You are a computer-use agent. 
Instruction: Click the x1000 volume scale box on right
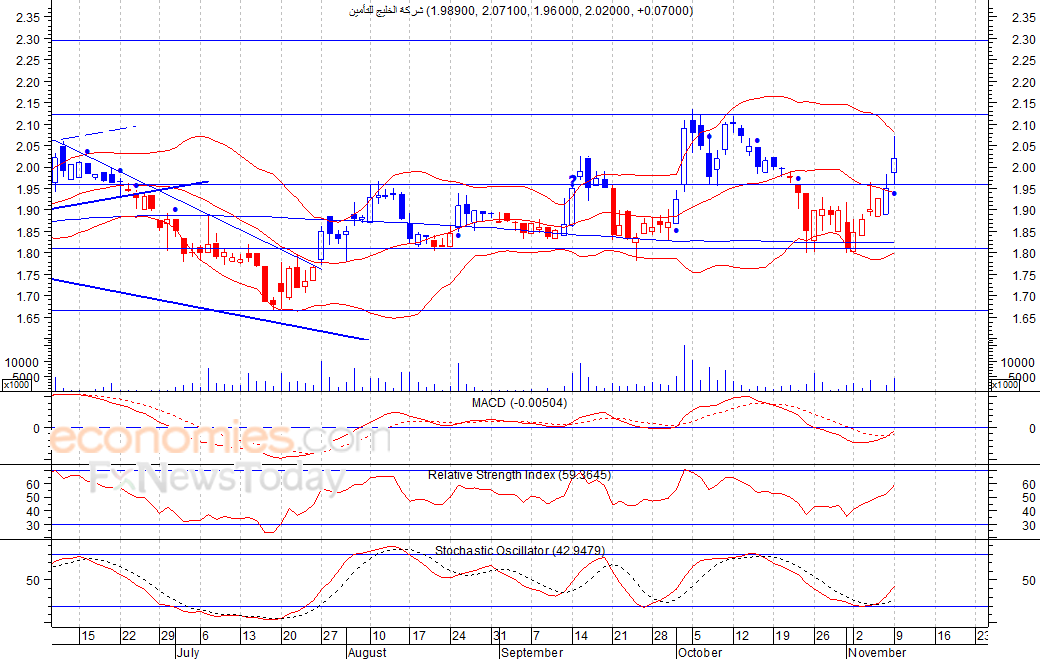[1004, 385]
